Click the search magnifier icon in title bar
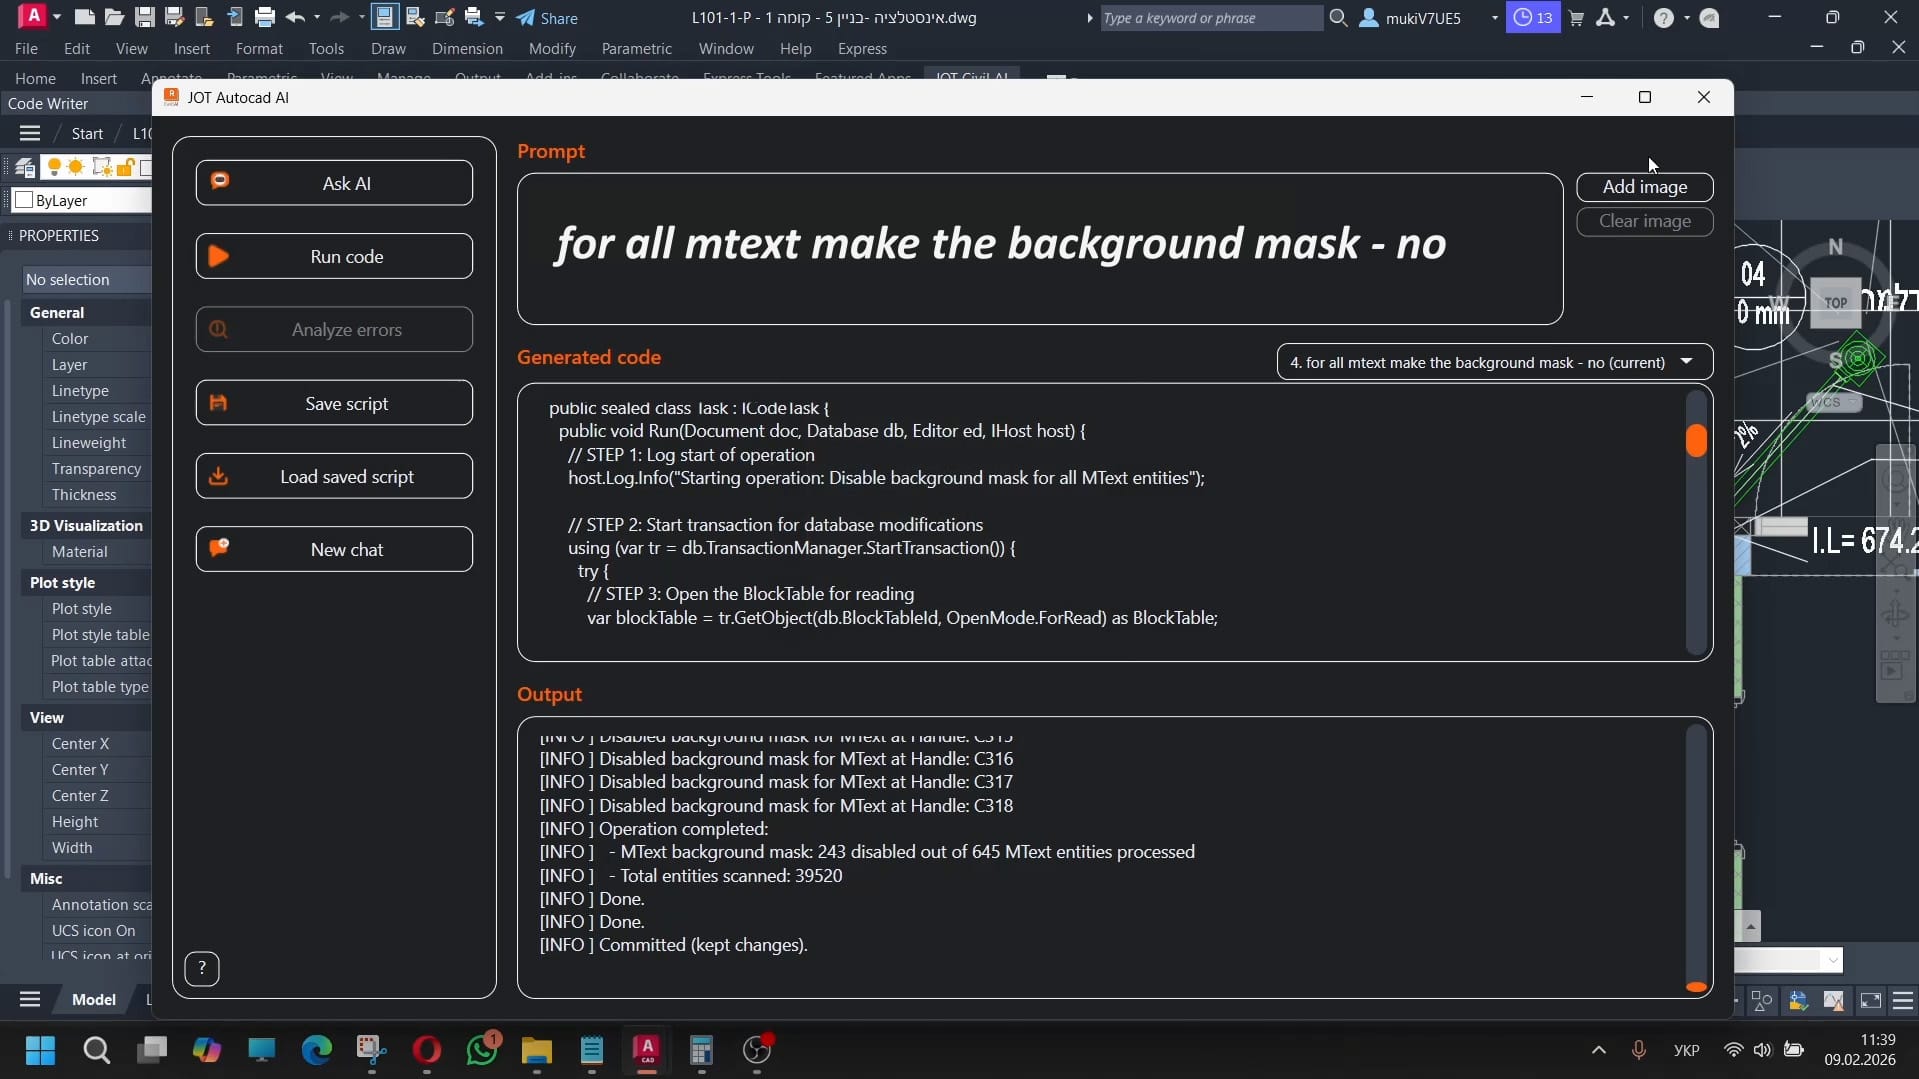The width and height of the screenshot is (1919, 1079). point(1338,17)
